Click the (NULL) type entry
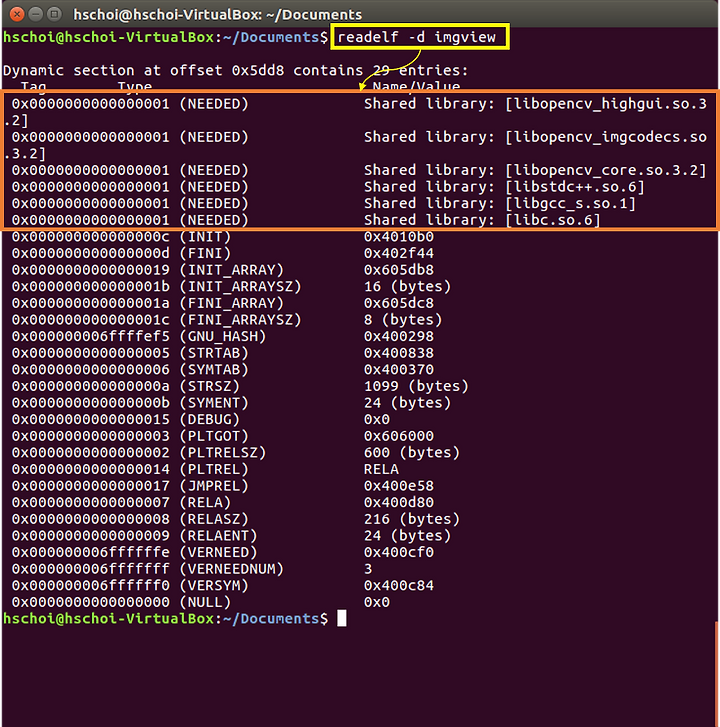The width and height of the screenshot is (720, 727). coord(205,602)
